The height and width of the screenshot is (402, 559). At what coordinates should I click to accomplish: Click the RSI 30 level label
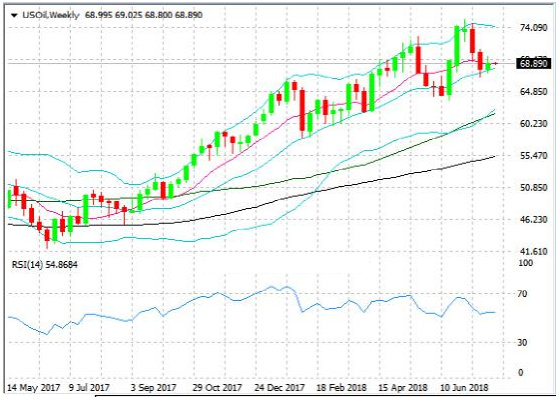point(522,342)
